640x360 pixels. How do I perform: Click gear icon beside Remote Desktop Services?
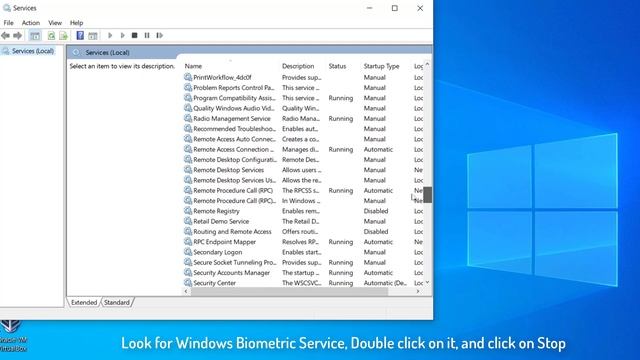click(x=188, y=169)
